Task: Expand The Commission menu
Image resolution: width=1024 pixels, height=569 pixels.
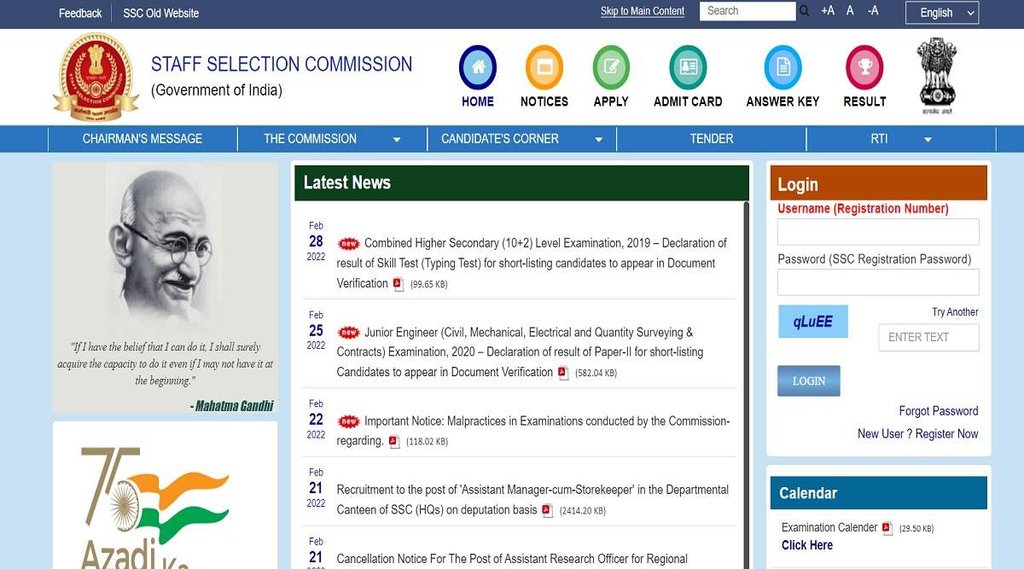Action: click(x=331, y=139)
